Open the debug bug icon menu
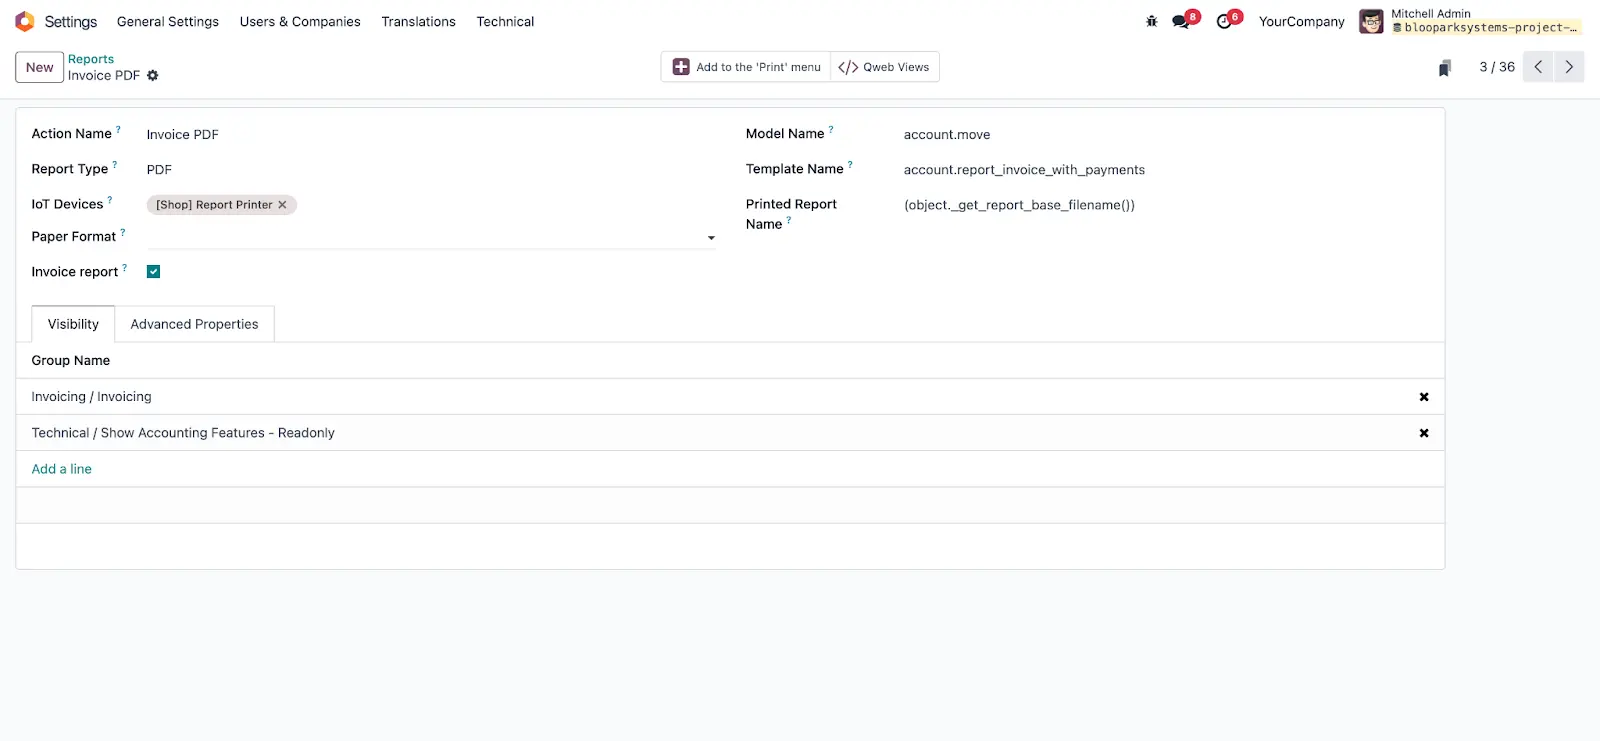The height and width of the screenshot is (741, 1600). (x=1151, y=21)
